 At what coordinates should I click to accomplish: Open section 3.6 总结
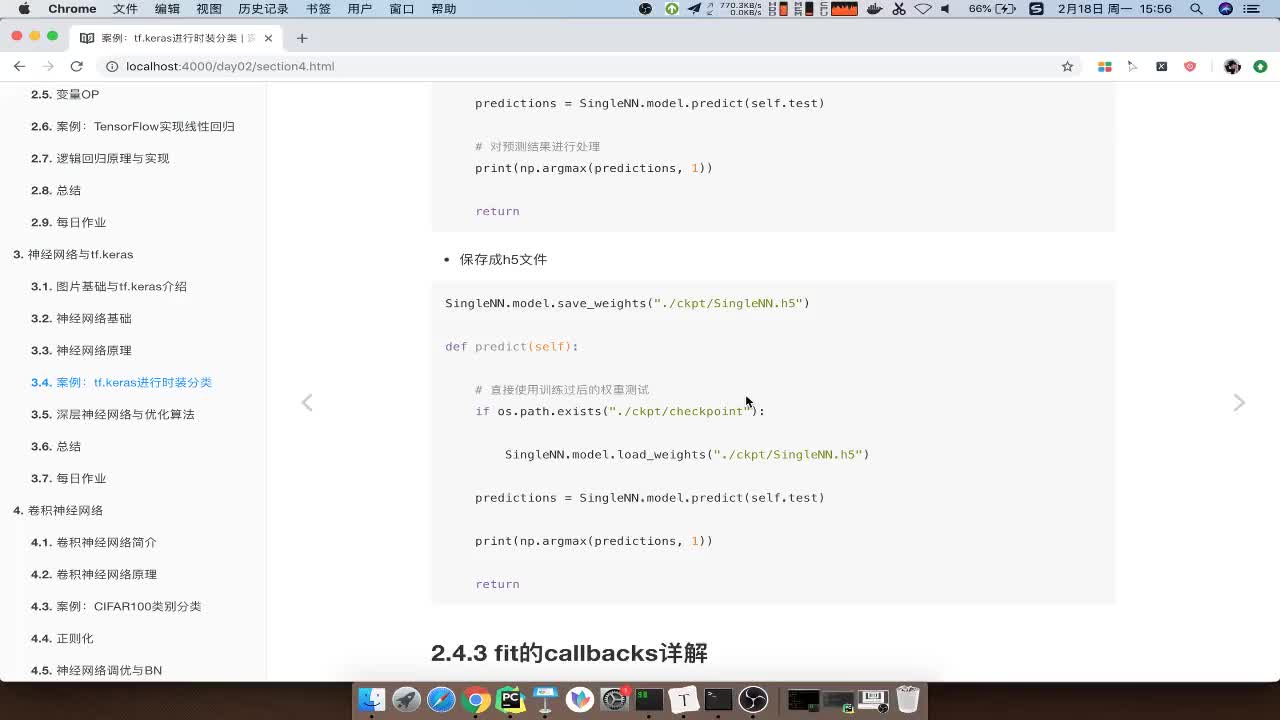tap(56, 446)
